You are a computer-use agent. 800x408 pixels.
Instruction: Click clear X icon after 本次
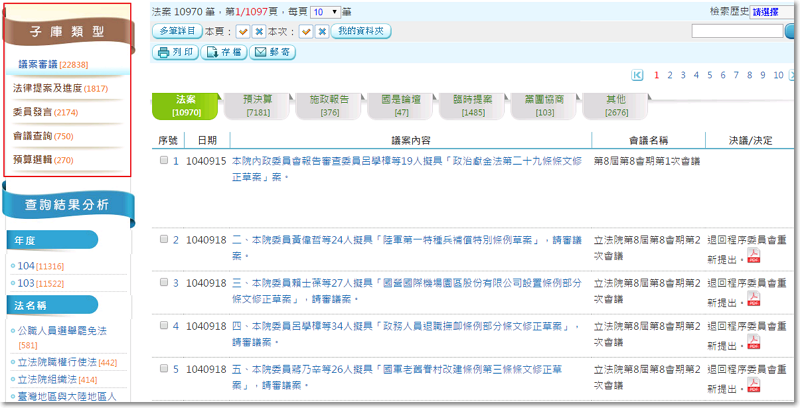click(x=321, y=32)
